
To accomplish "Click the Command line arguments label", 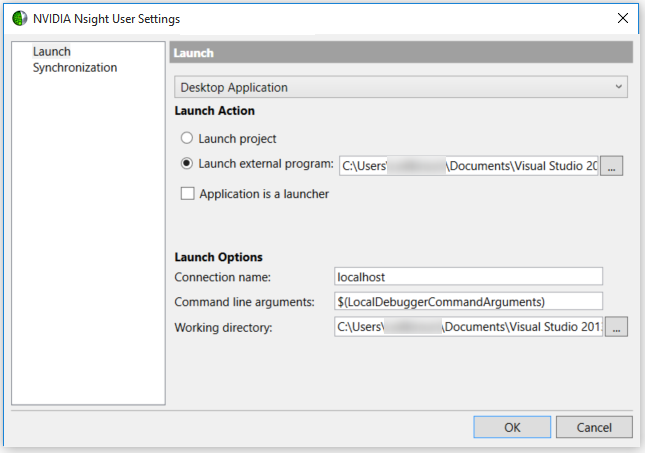I will (244, 302).
